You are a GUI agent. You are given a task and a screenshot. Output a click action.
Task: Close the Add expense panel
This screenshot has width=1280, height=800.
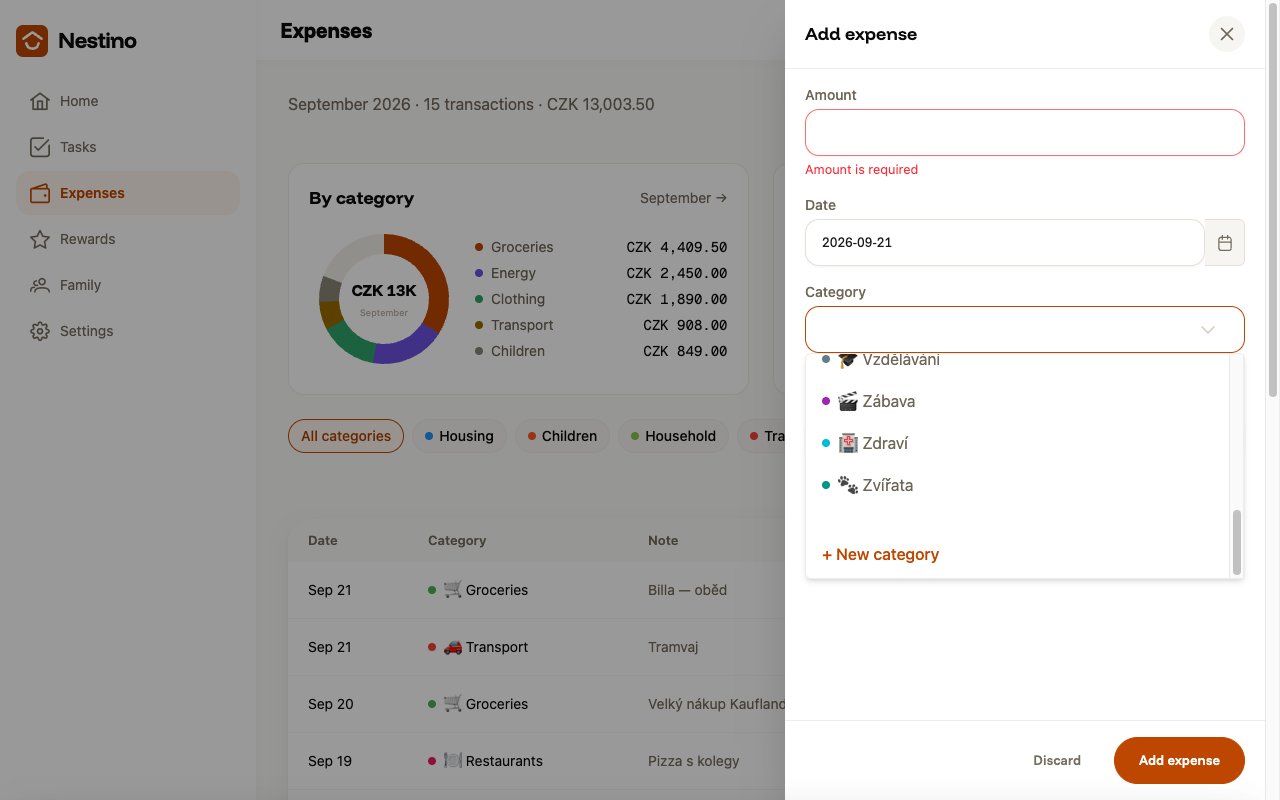1227,34
